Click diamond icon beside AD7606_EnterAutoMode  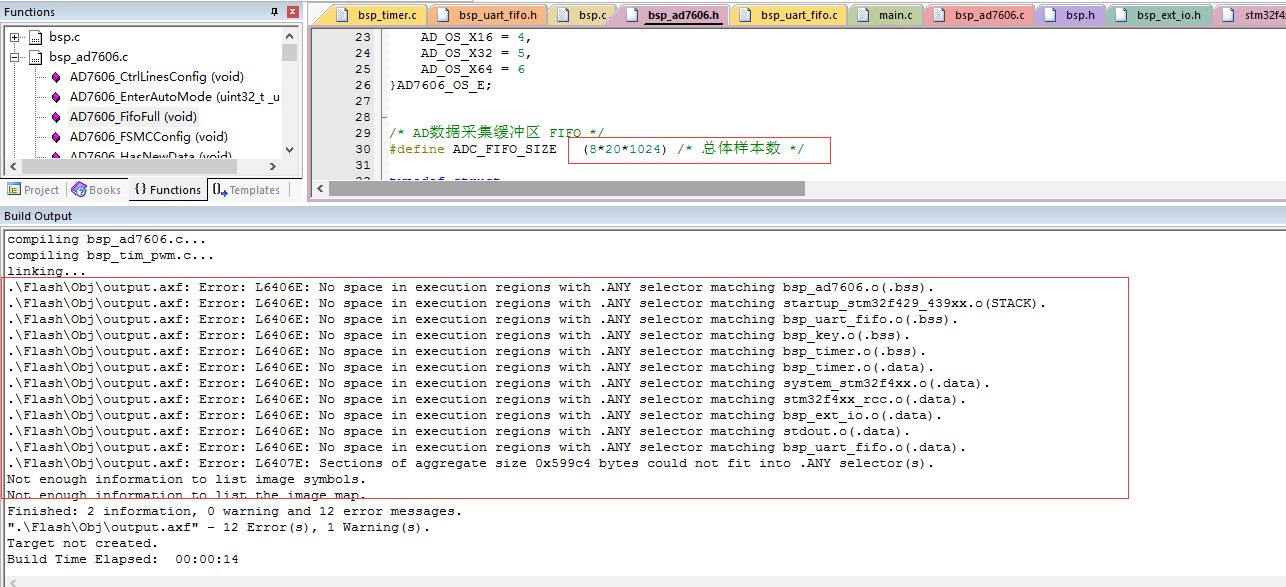55,97
